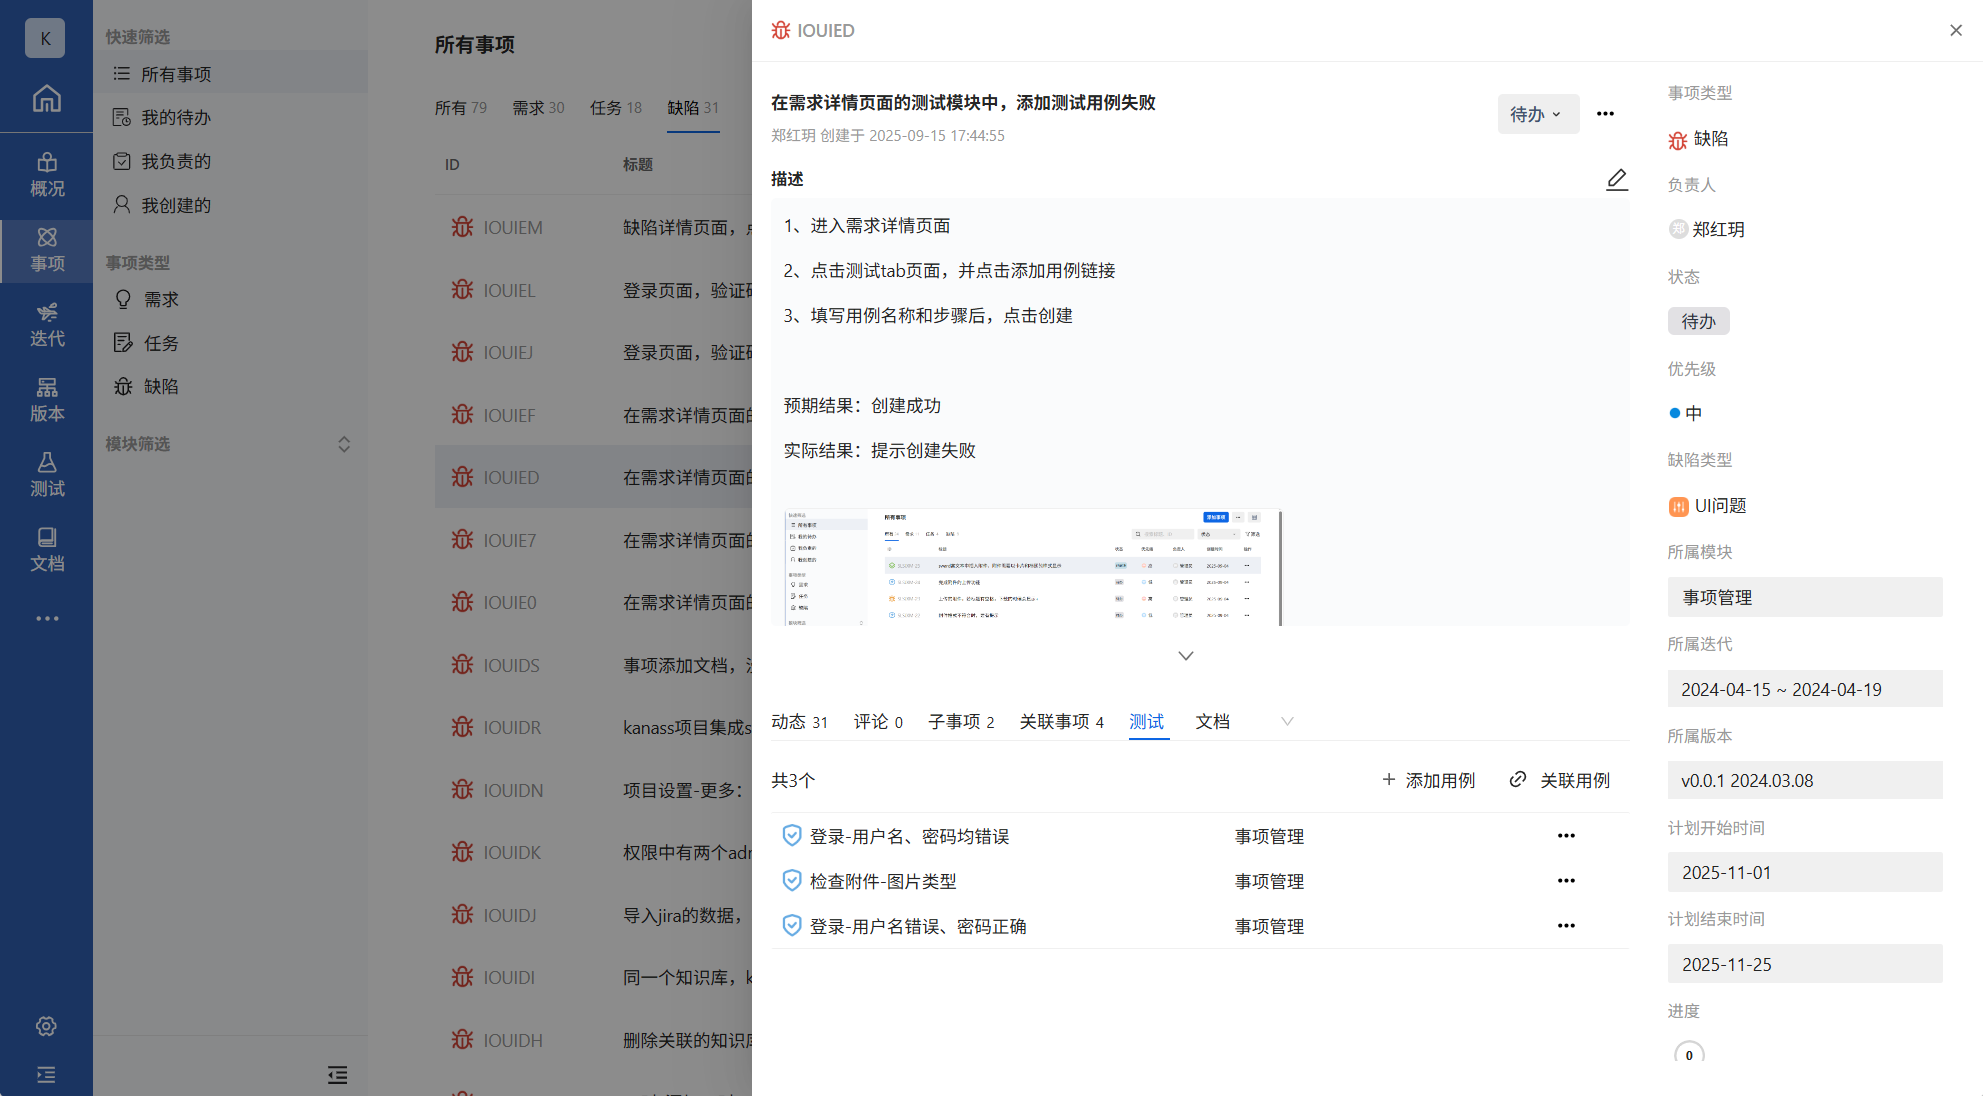Expand the description with down chevron

1185,656
